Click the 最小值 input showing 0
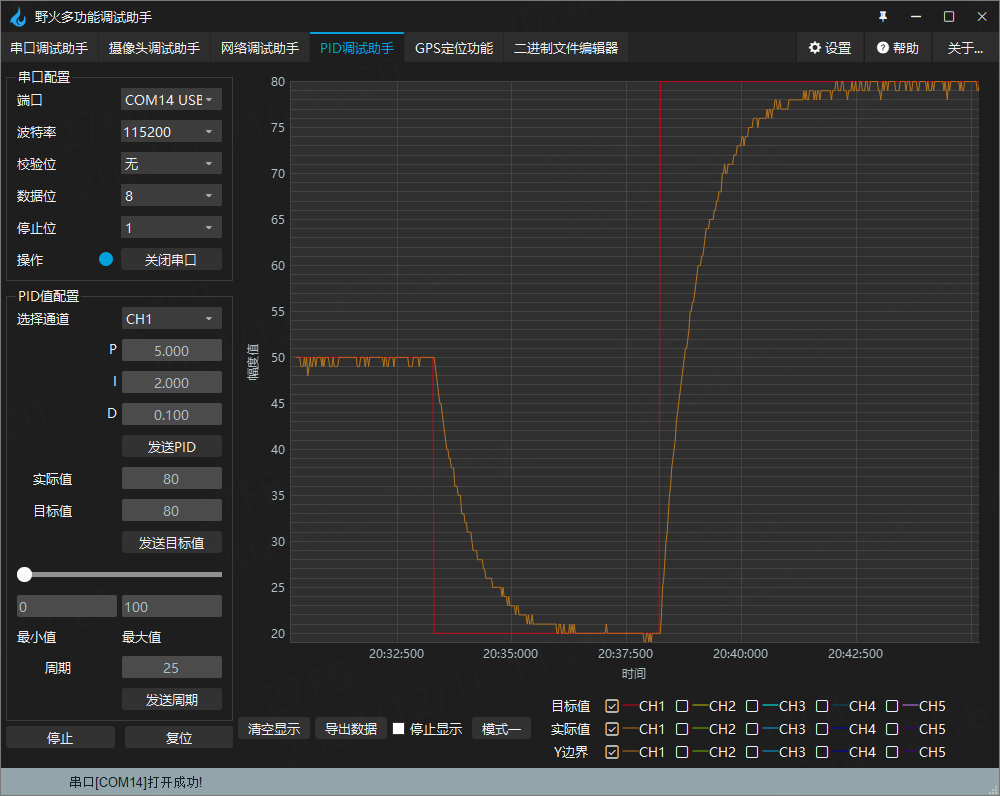Screen dimensions: 1000x796 pyautogui.click(x=67, y=606)
